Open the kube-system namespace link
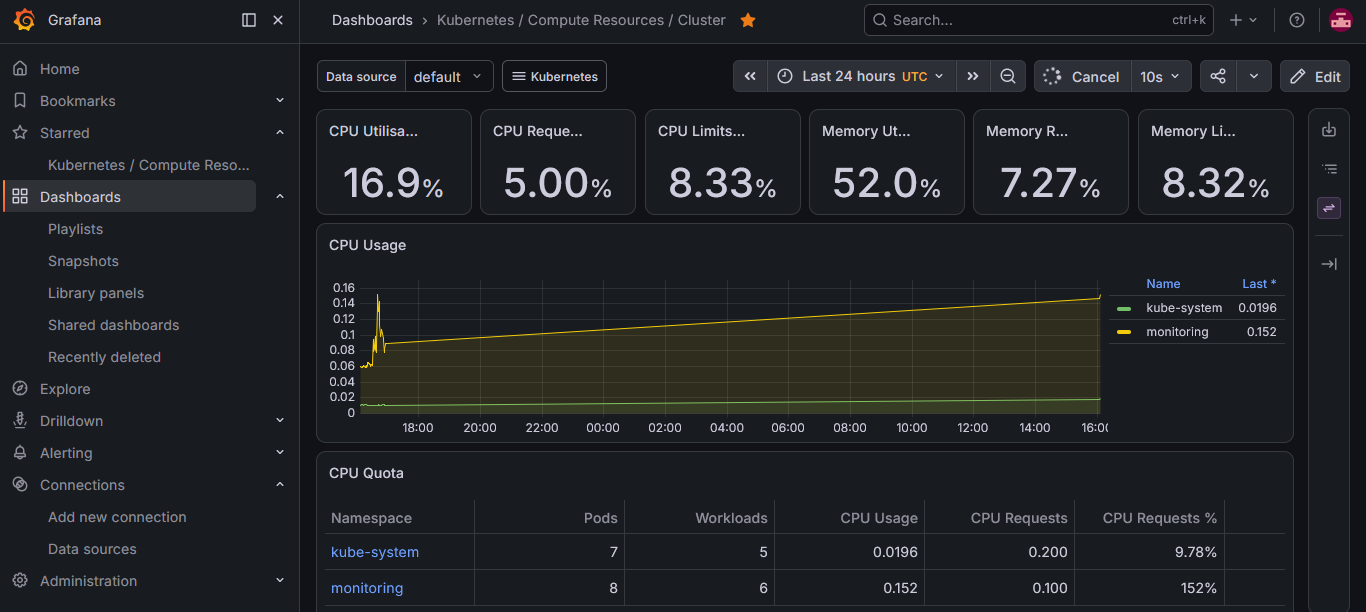 pos(375,552)
